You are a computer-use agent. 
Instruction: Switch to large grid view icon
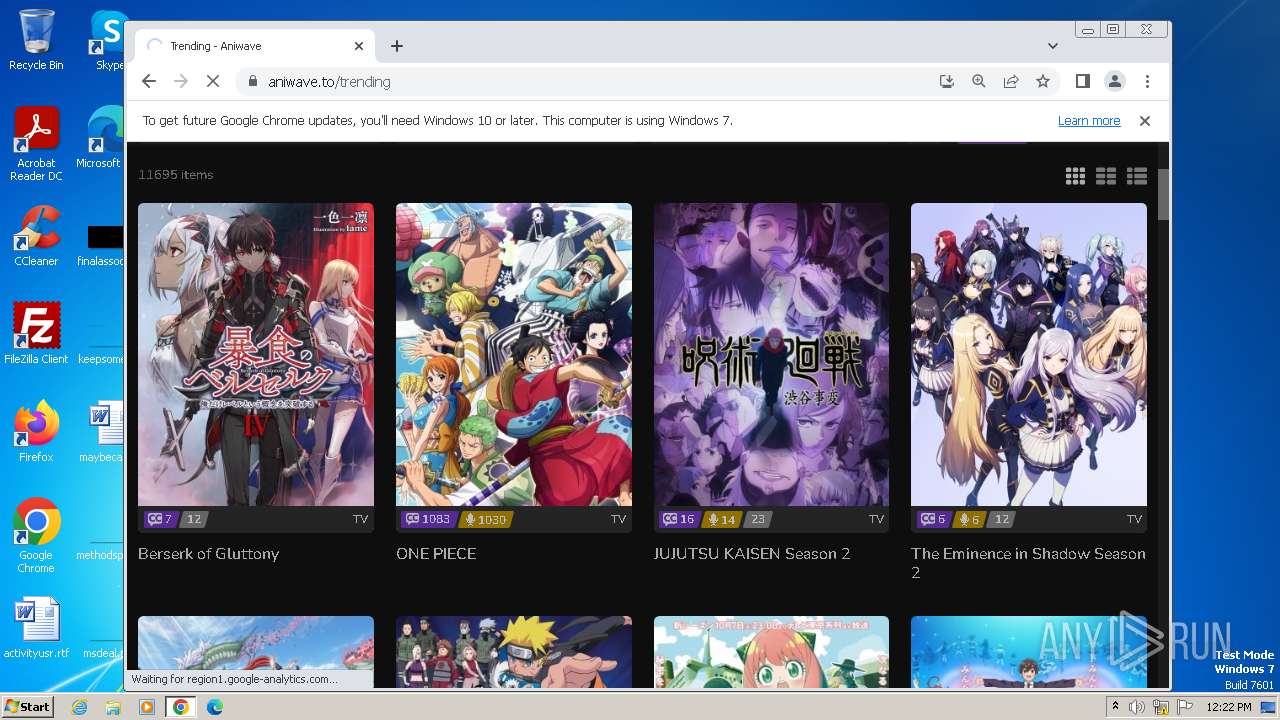1075,176
